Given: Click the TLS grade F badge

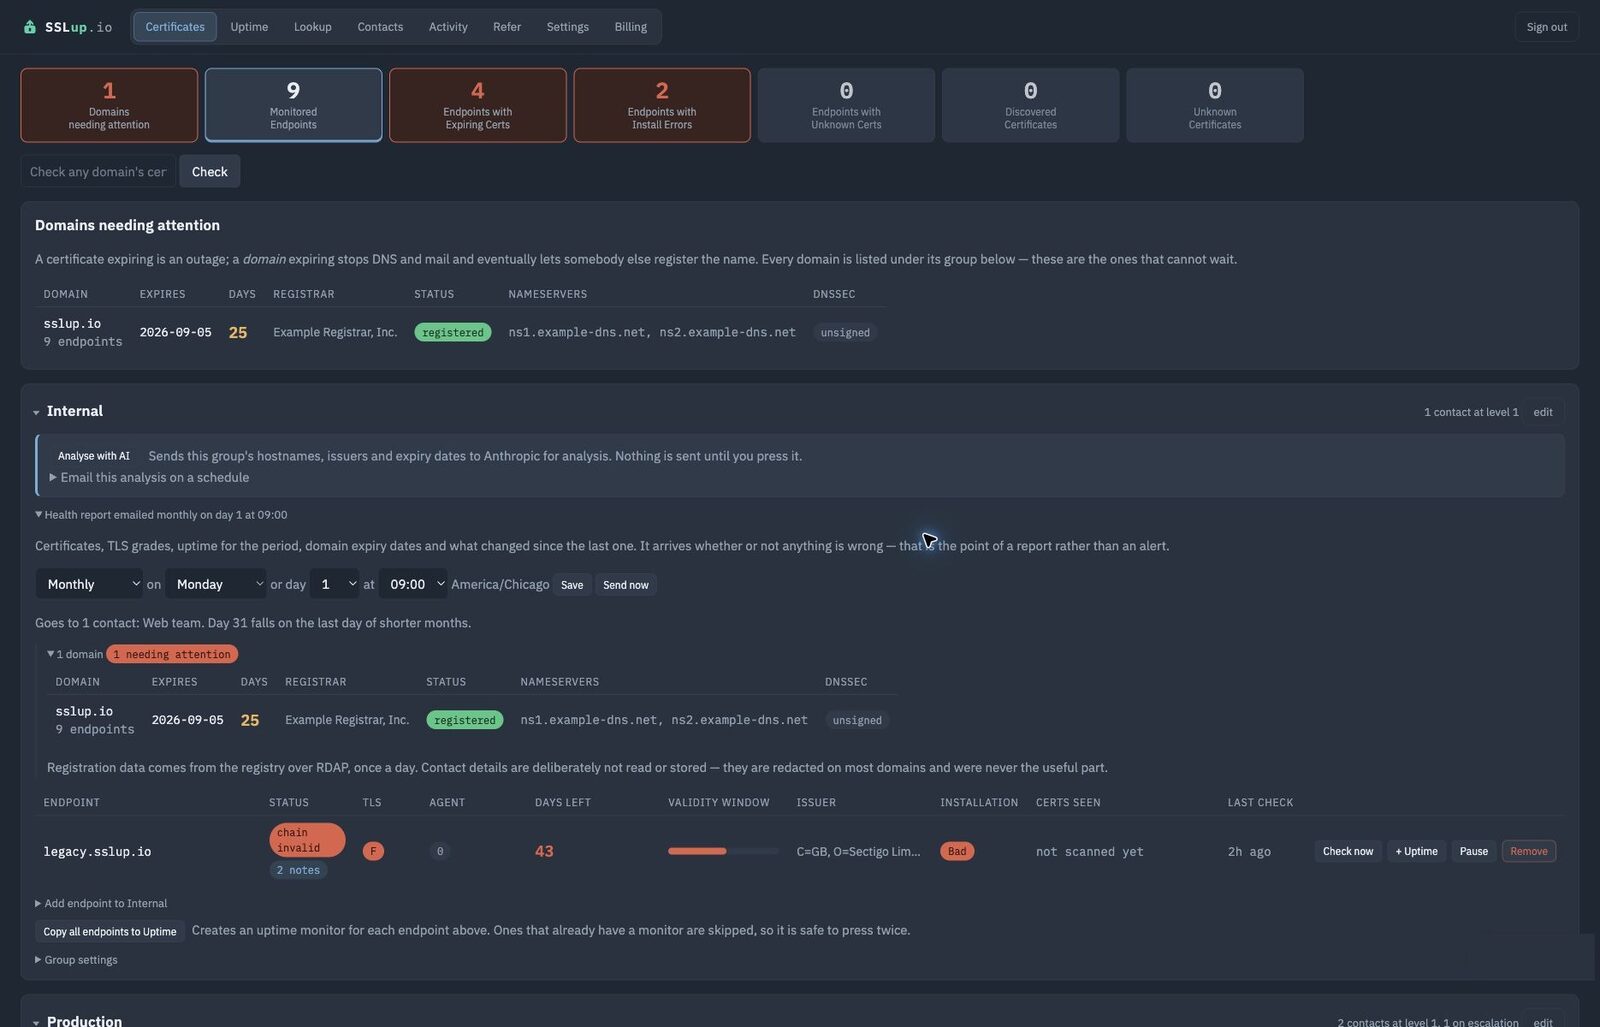Looking at the screenshot, I should pos(373,851).
